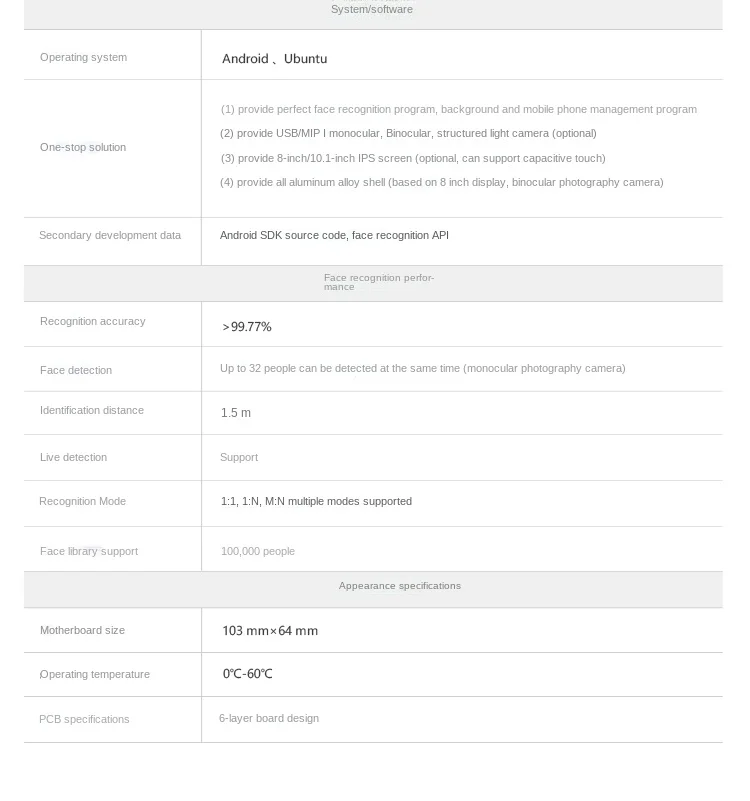The image size is (750, 801).
Task: Click the aluminum alloy shell line (4)
Action: click(441, 183)
